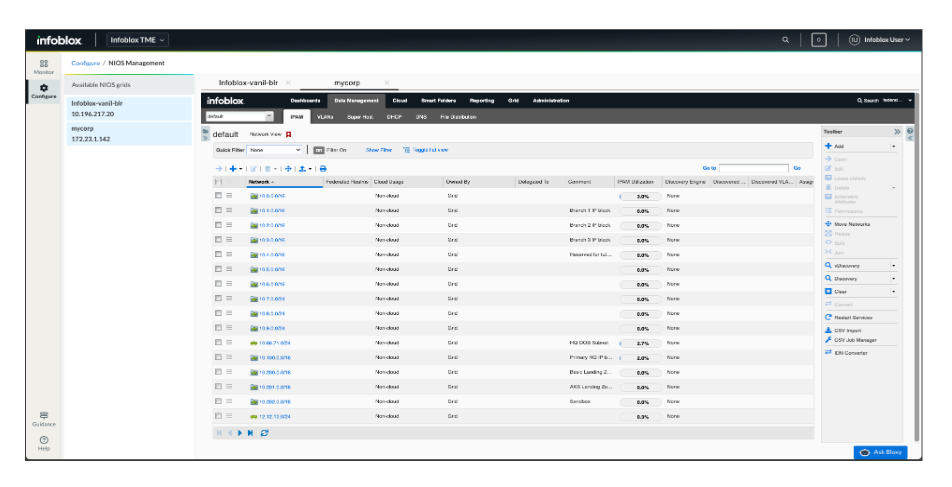Click the search magnifier in the top bar

pyautogui.click(x=785, y=40)
